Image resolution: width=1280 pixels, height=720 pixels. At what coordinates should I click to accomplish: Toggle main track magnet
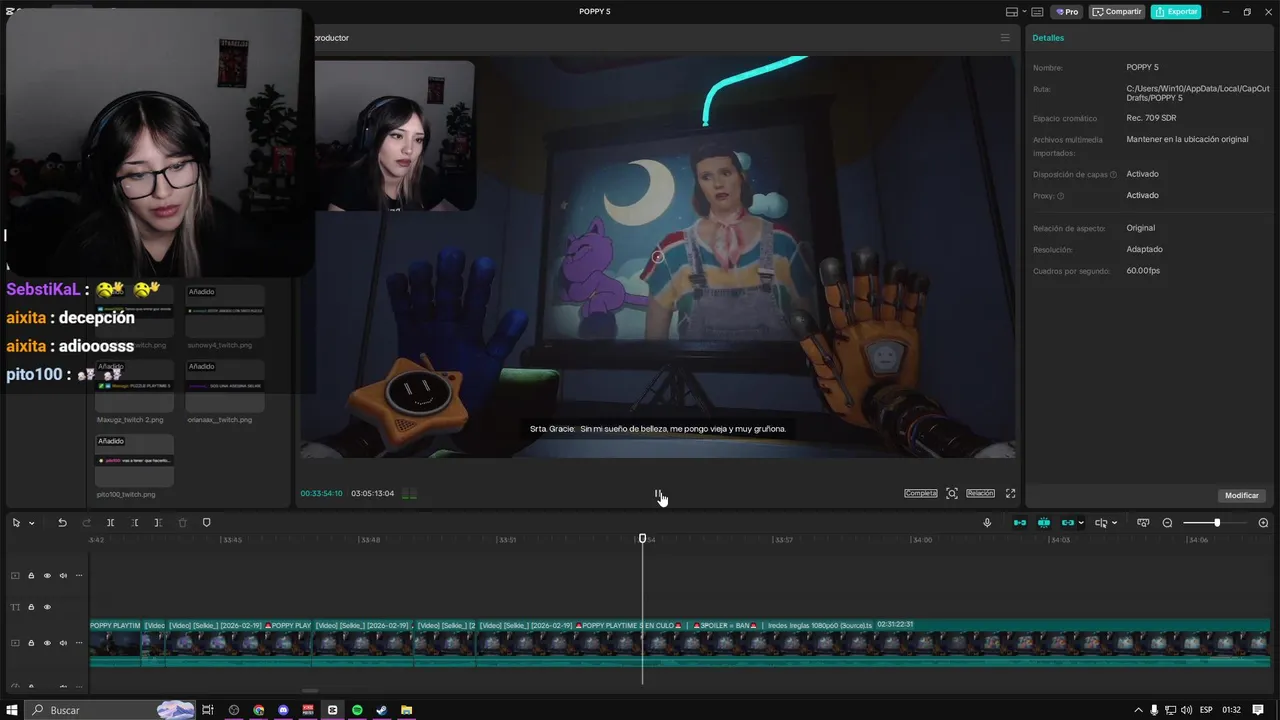pos(1020,523)
